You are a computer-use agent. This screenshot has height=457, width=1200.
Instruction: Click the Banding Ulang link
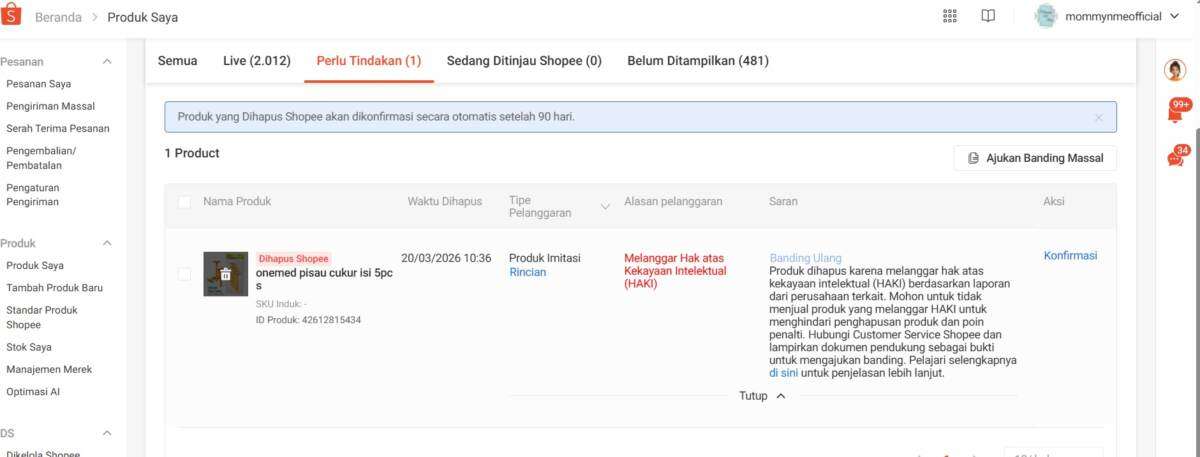click(805, 258)
